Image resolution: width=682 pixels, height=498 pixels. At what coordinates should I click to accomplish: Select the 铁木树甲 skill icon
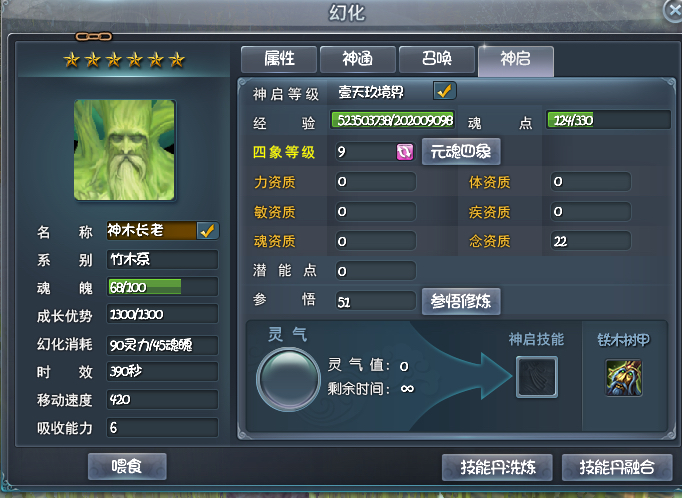[x=624, y=378]
